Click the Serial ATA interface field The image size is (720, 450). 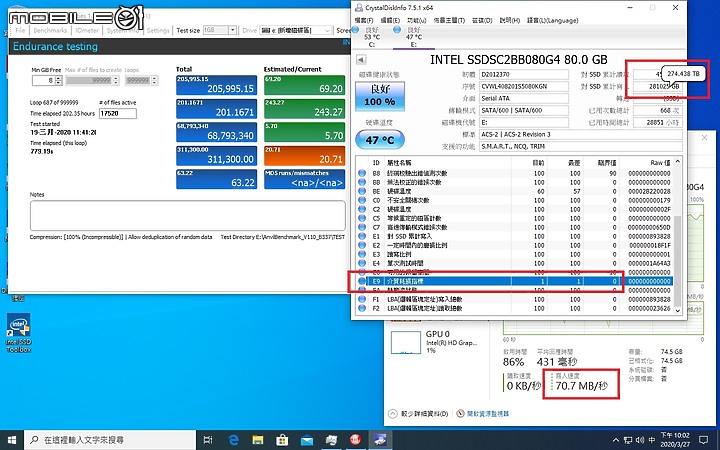(523, 98)
